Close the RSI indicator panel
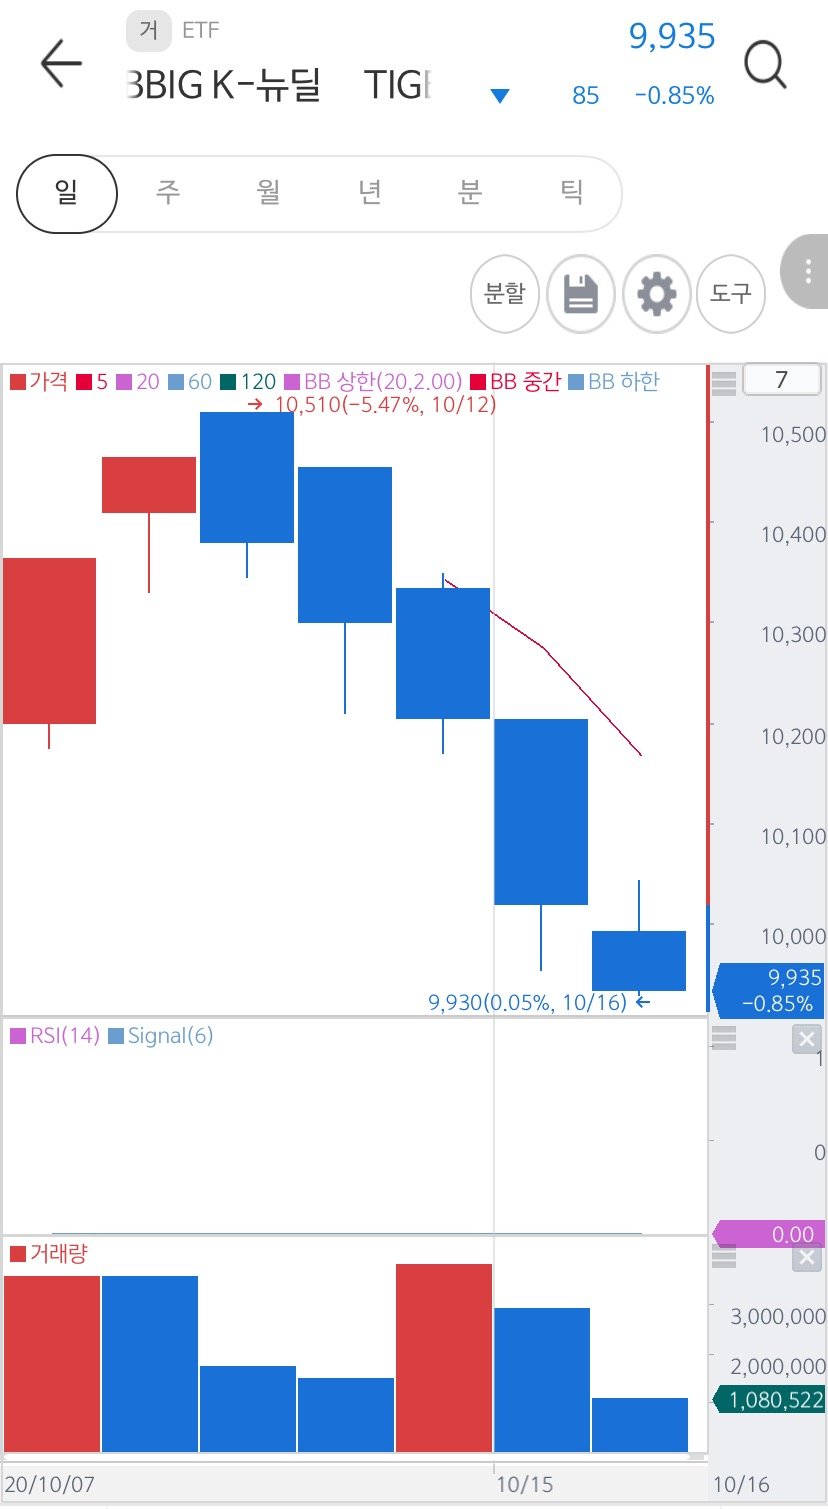 pos(806,1040)
